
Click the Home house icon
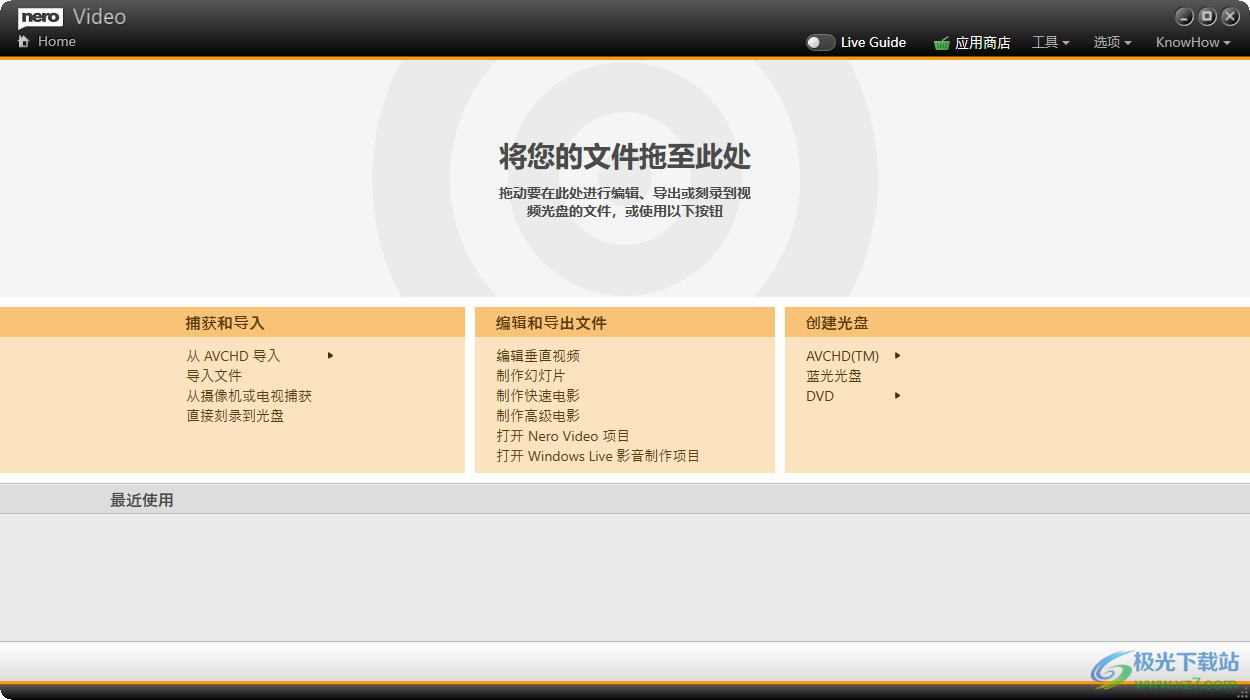[x=24, y=42]
